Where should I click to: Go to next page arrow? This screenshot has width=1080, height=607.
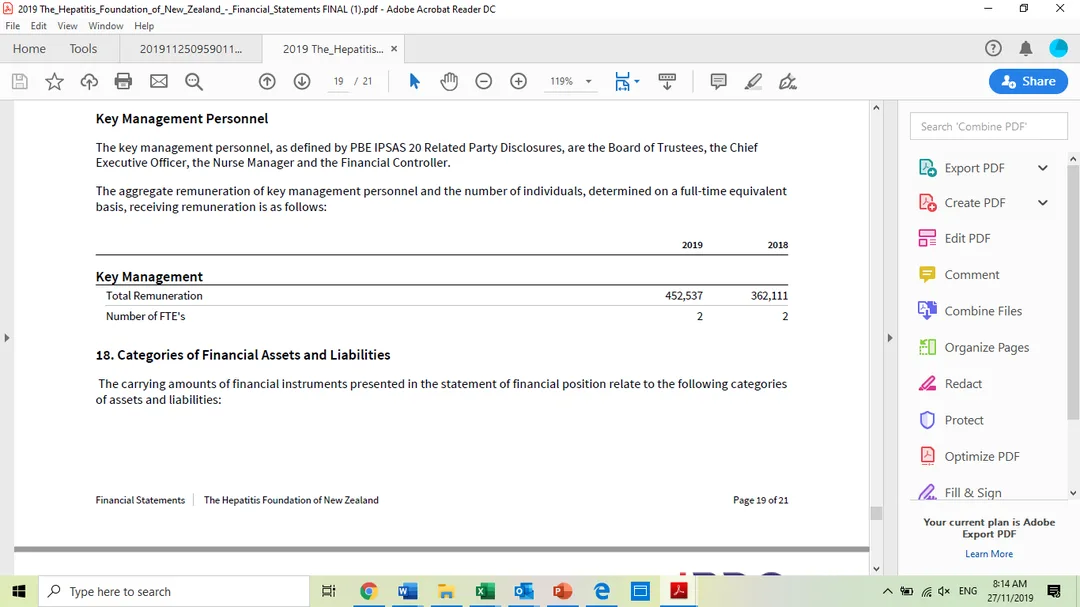pos(302,81)
